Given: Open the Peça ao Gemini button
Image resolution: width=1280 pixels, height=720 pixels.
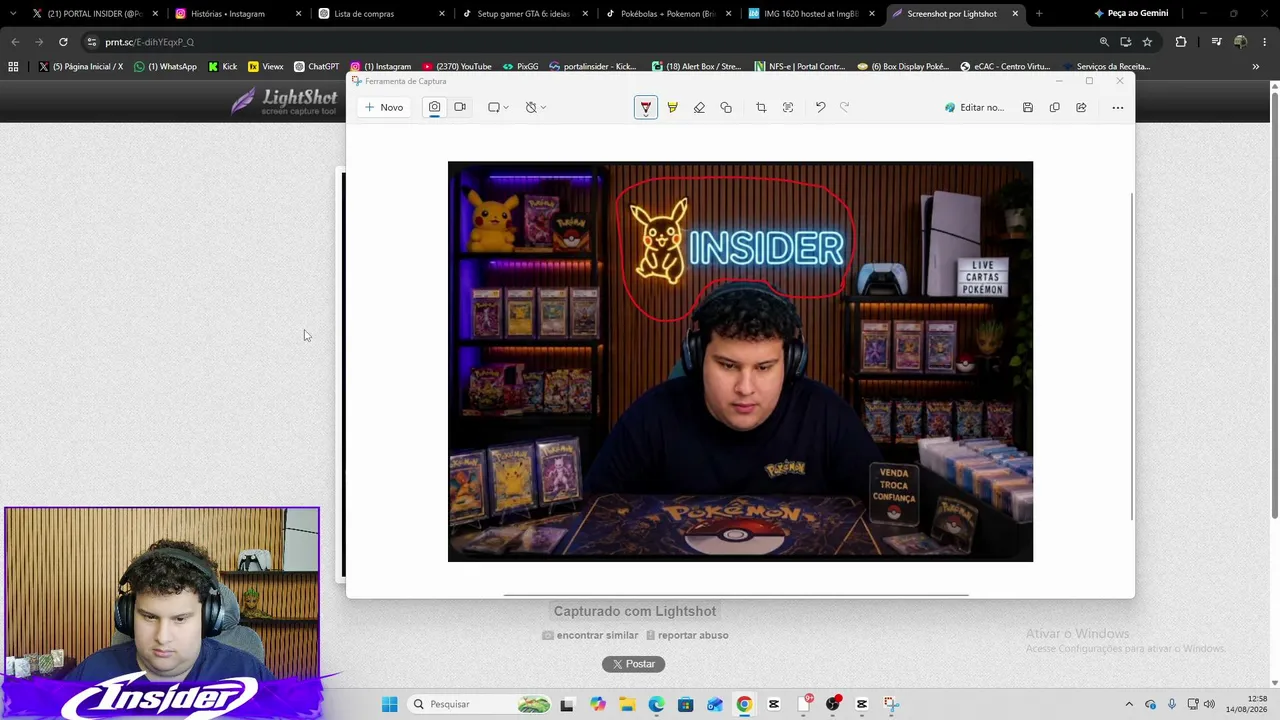Looking at the screenshot, I should click(x=1131, y=14).
